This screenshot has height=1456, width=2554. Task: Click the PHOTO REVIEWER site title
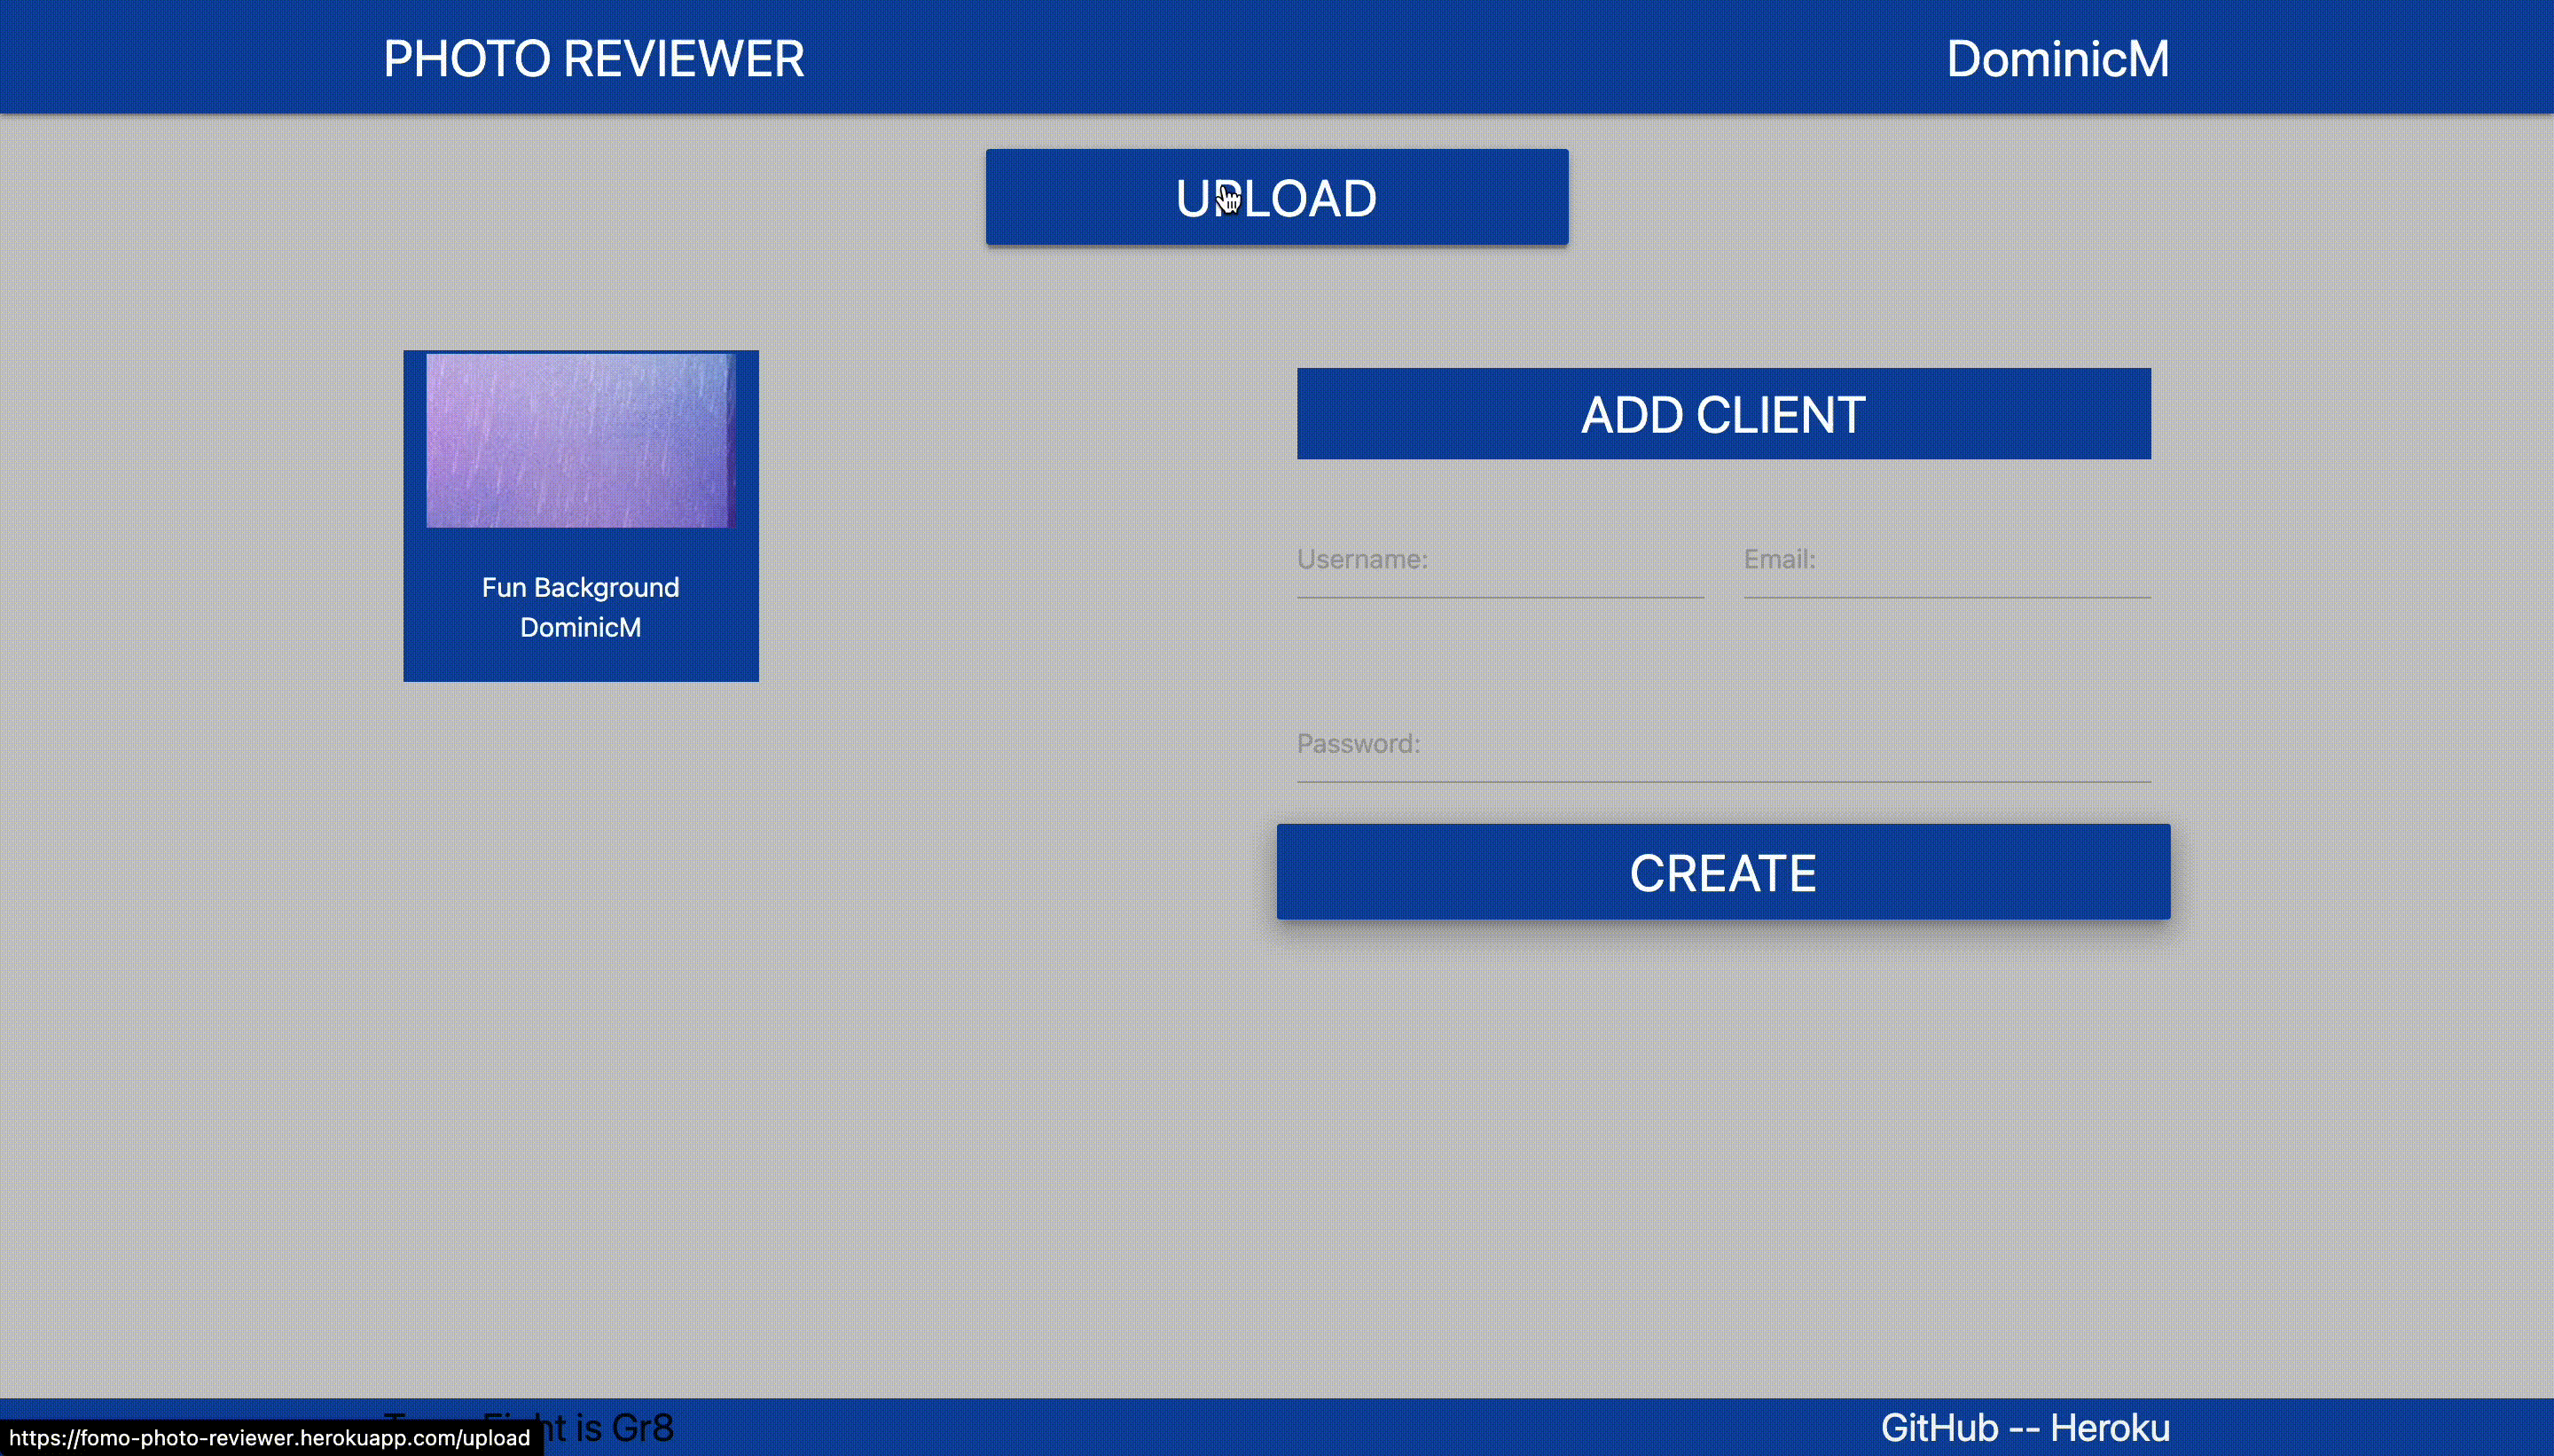click(593, 58)
